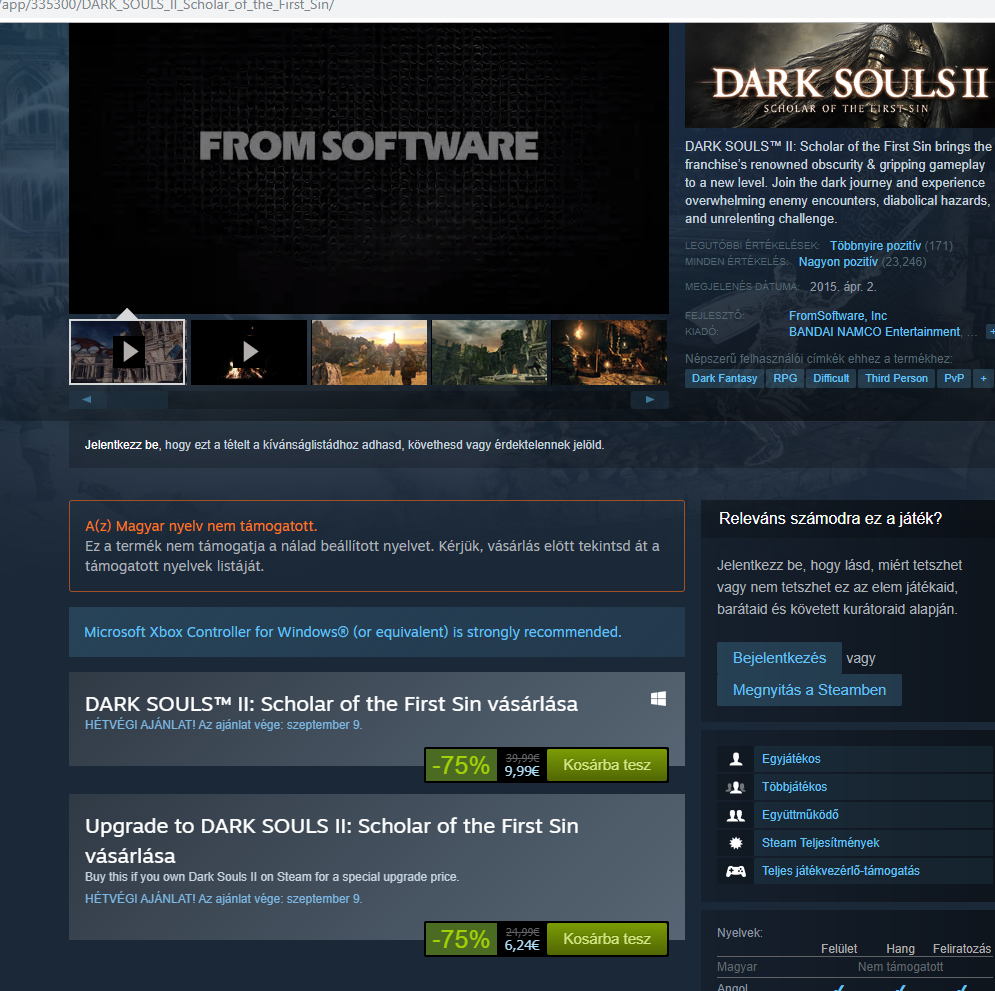Click the left arrow of screenshot strip
Screen dimensions: 995x991
[87, 400]
